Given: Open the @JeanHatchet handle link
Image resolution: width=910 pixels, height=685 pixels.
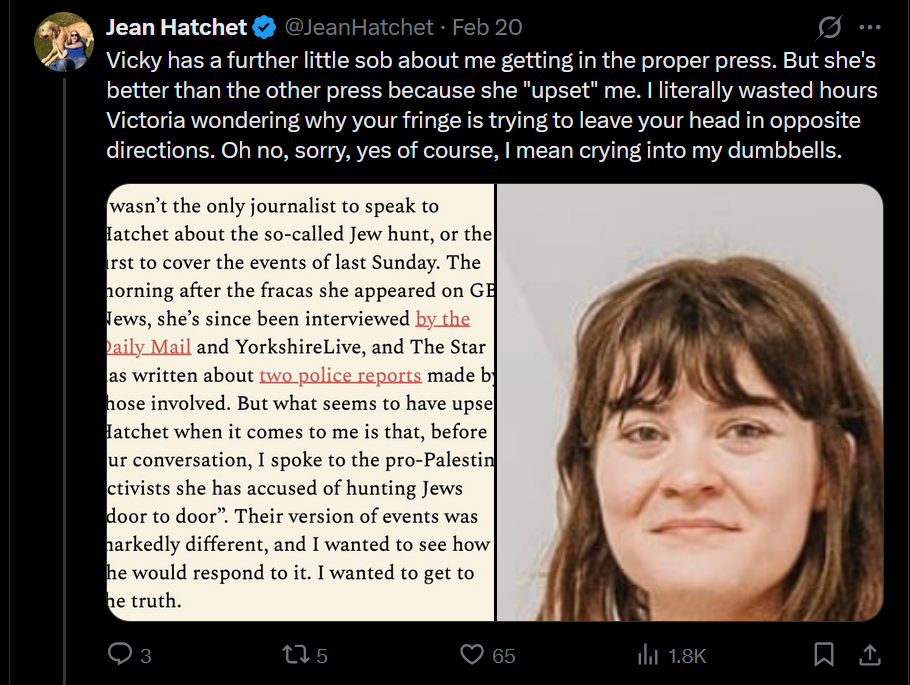Looking at the screenshot, I should click(x=356, y=27).
